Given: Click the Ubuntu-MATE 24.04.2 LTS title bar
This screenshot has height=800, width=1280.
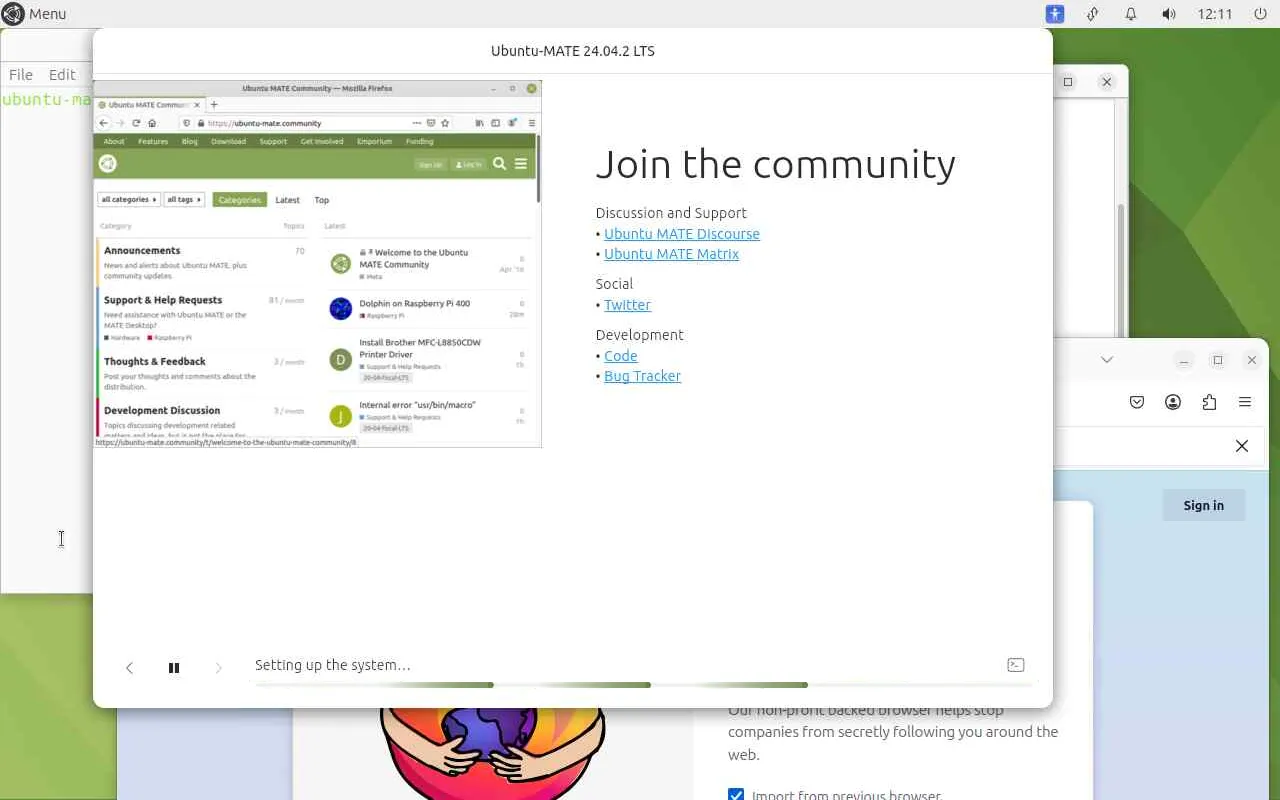Looking at the screenshot, I should click(573, 51).
